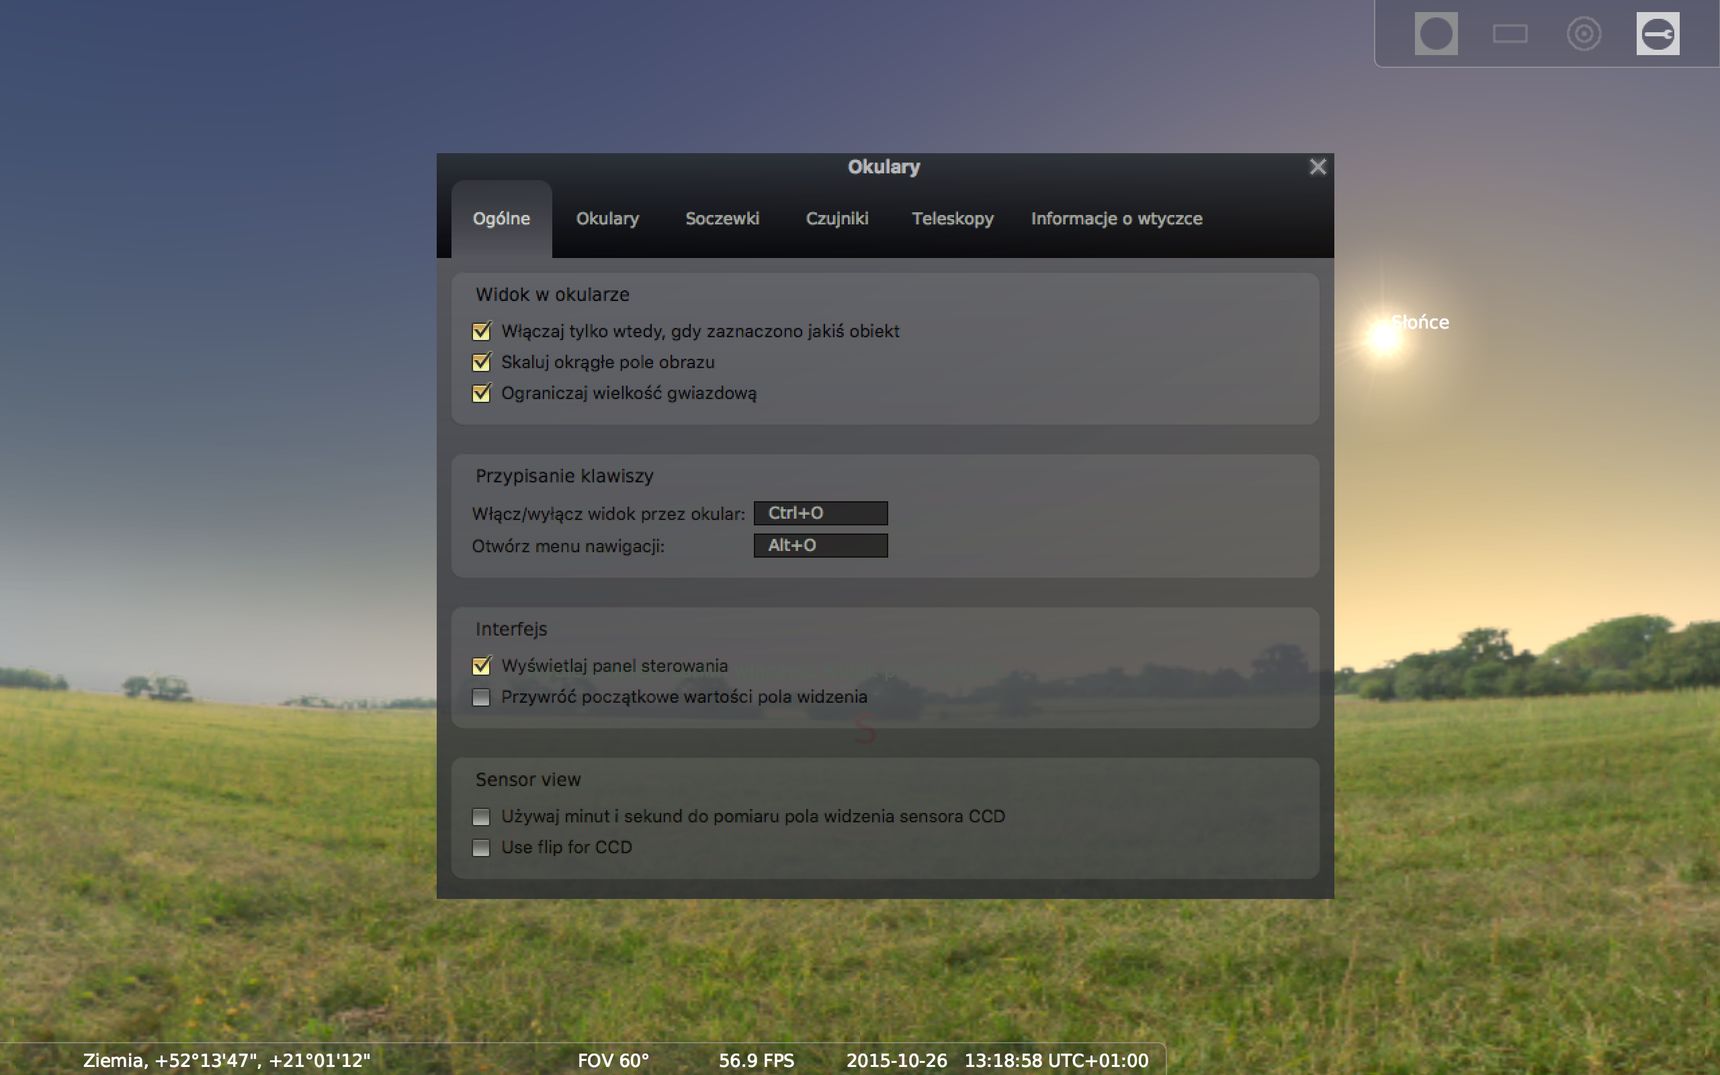Click the Przypisanie klawiszy heading
This screenshot has width=1720, height=1075.
point(564,476)
